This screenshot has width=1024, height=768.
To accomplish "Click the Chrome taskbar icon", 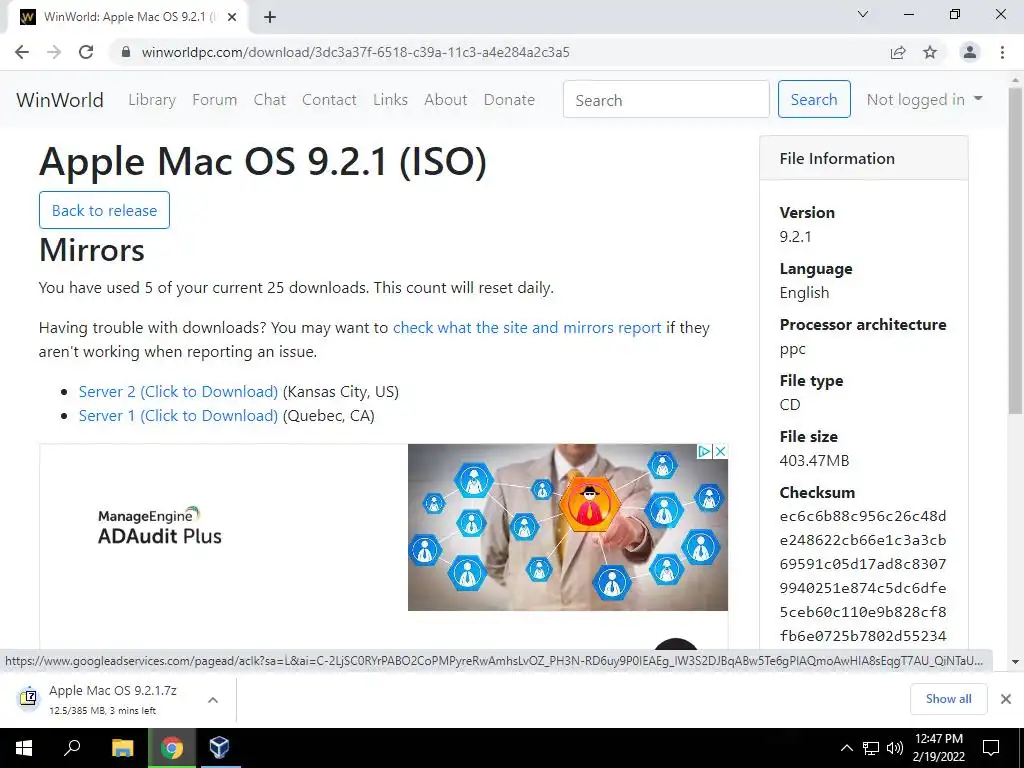I will (172, 748).
